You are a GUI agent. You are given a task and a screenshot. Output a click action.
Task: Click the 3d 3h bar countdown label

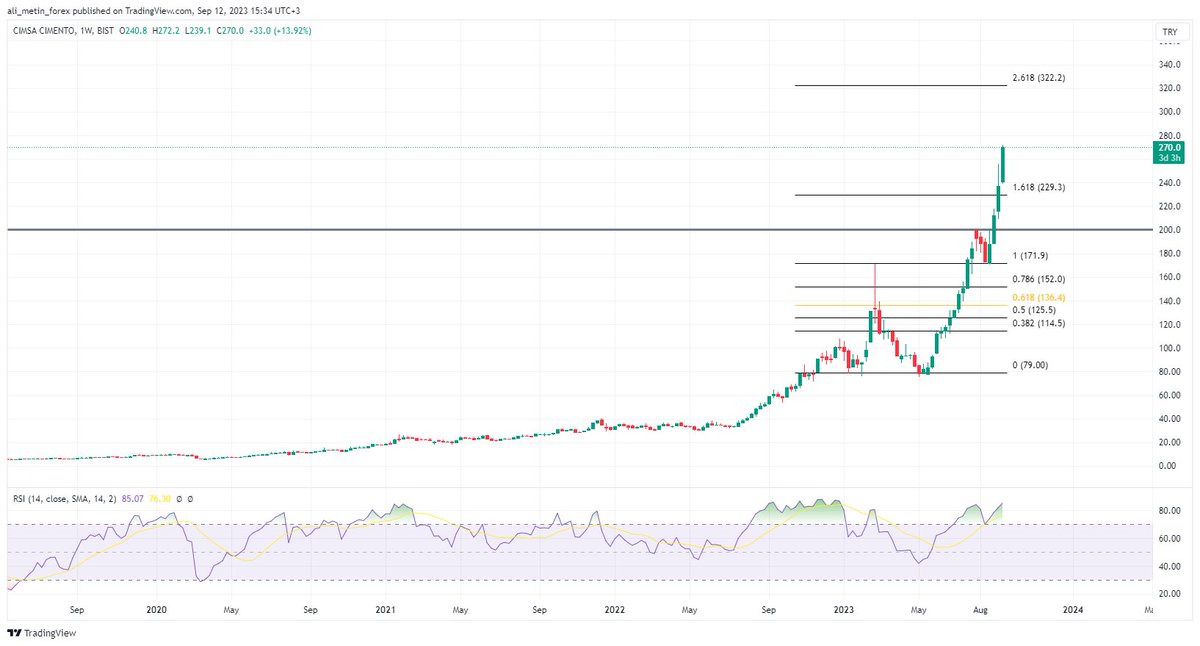pos(1167,158)
